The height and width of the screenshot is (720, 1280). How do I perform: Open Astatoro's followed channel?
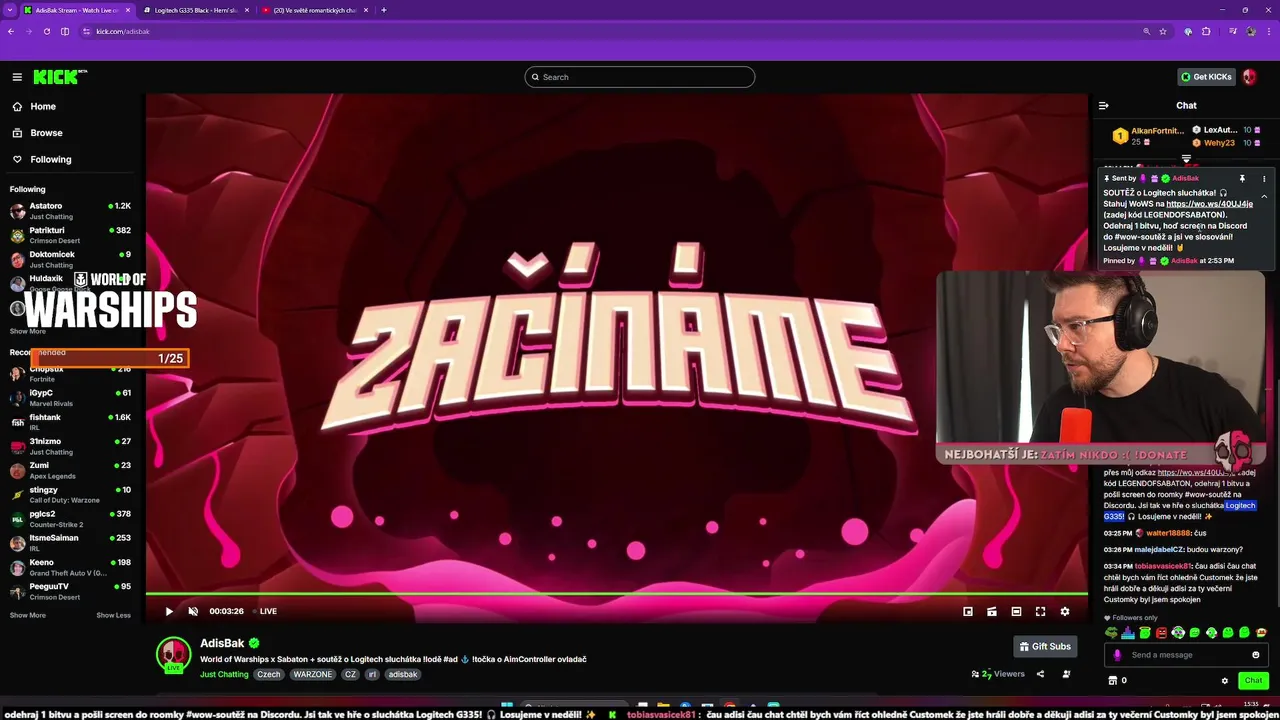pos(70,210)
